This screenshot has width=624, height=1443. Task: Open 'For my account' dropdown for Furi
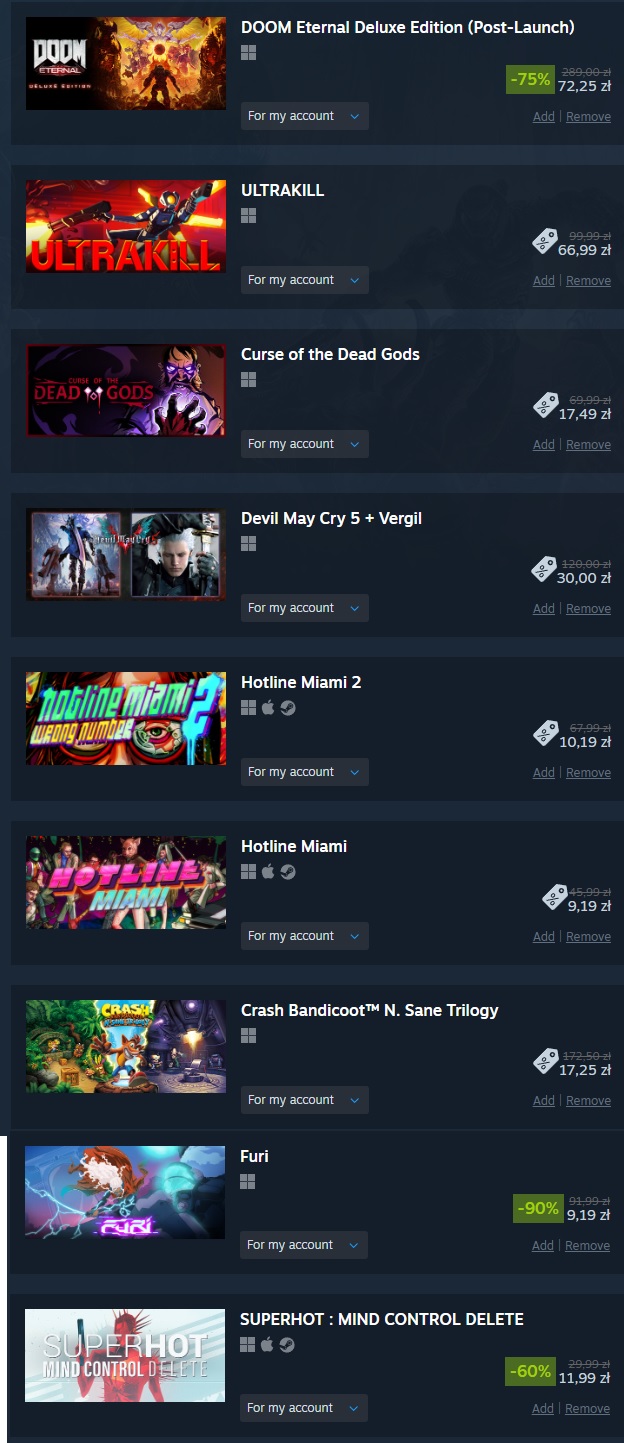303,1245
